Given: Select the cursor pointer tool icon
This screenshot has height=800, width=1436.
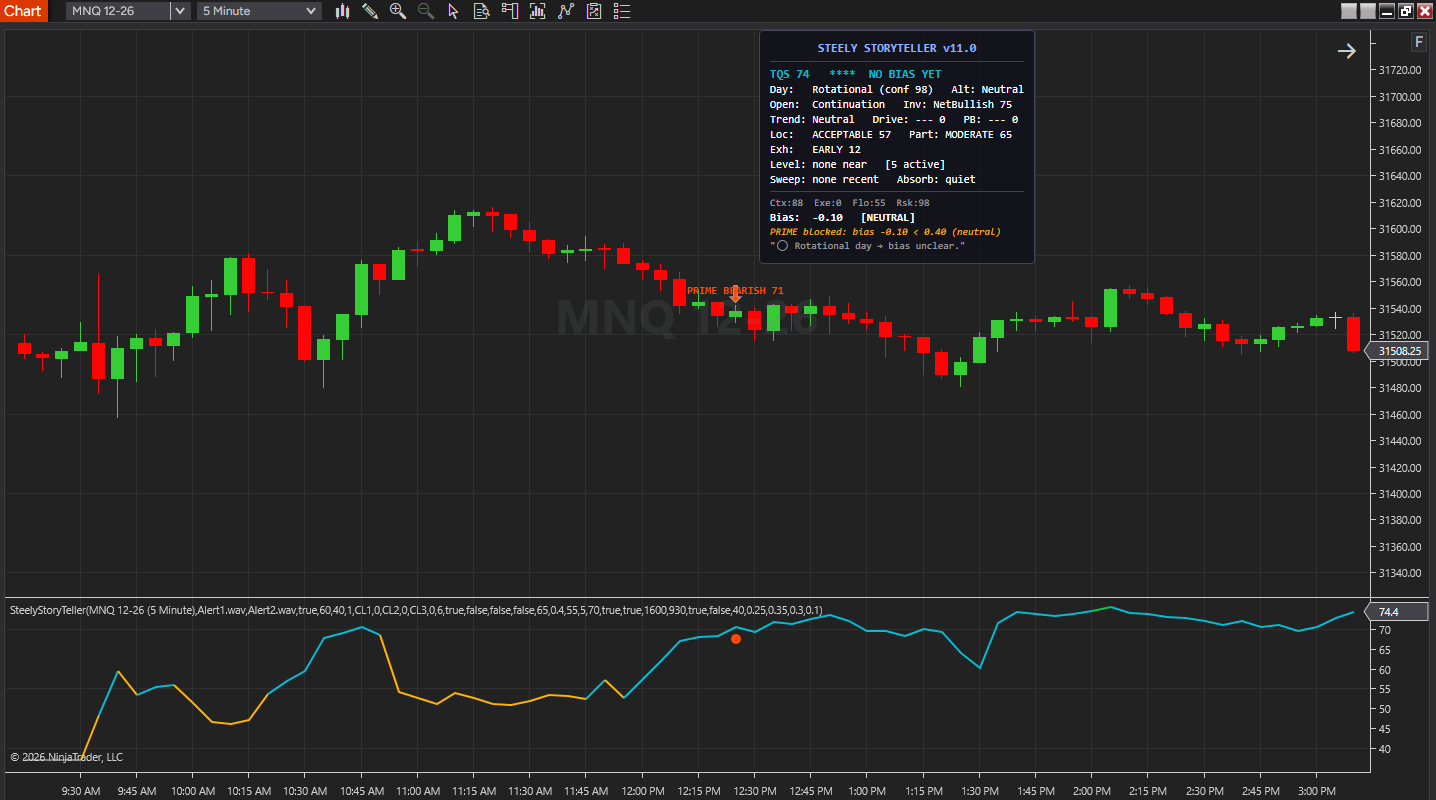Looking at the screenshot, I should point(453,11).
